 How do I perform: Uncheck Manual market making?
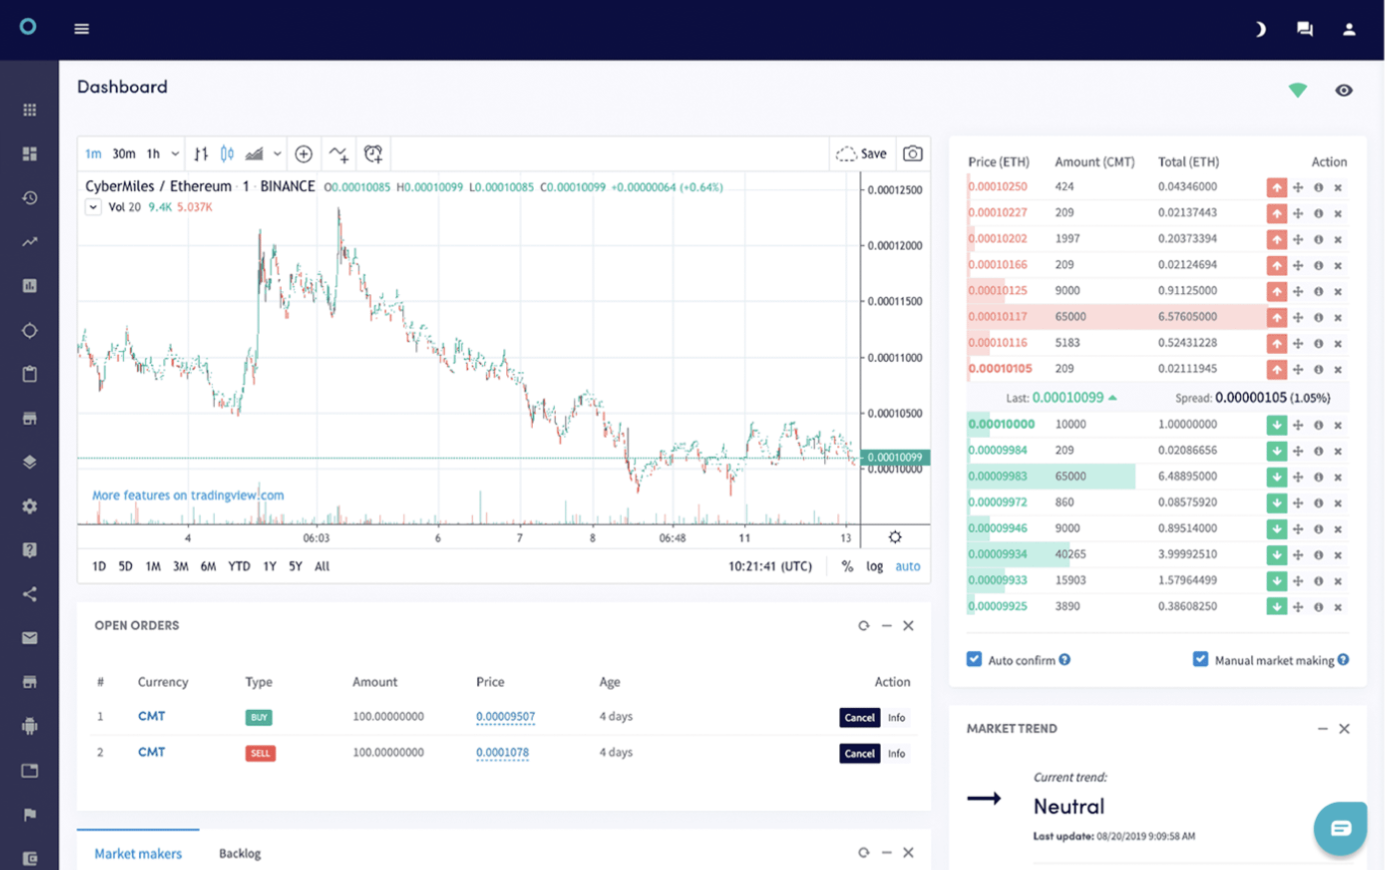1201,659
